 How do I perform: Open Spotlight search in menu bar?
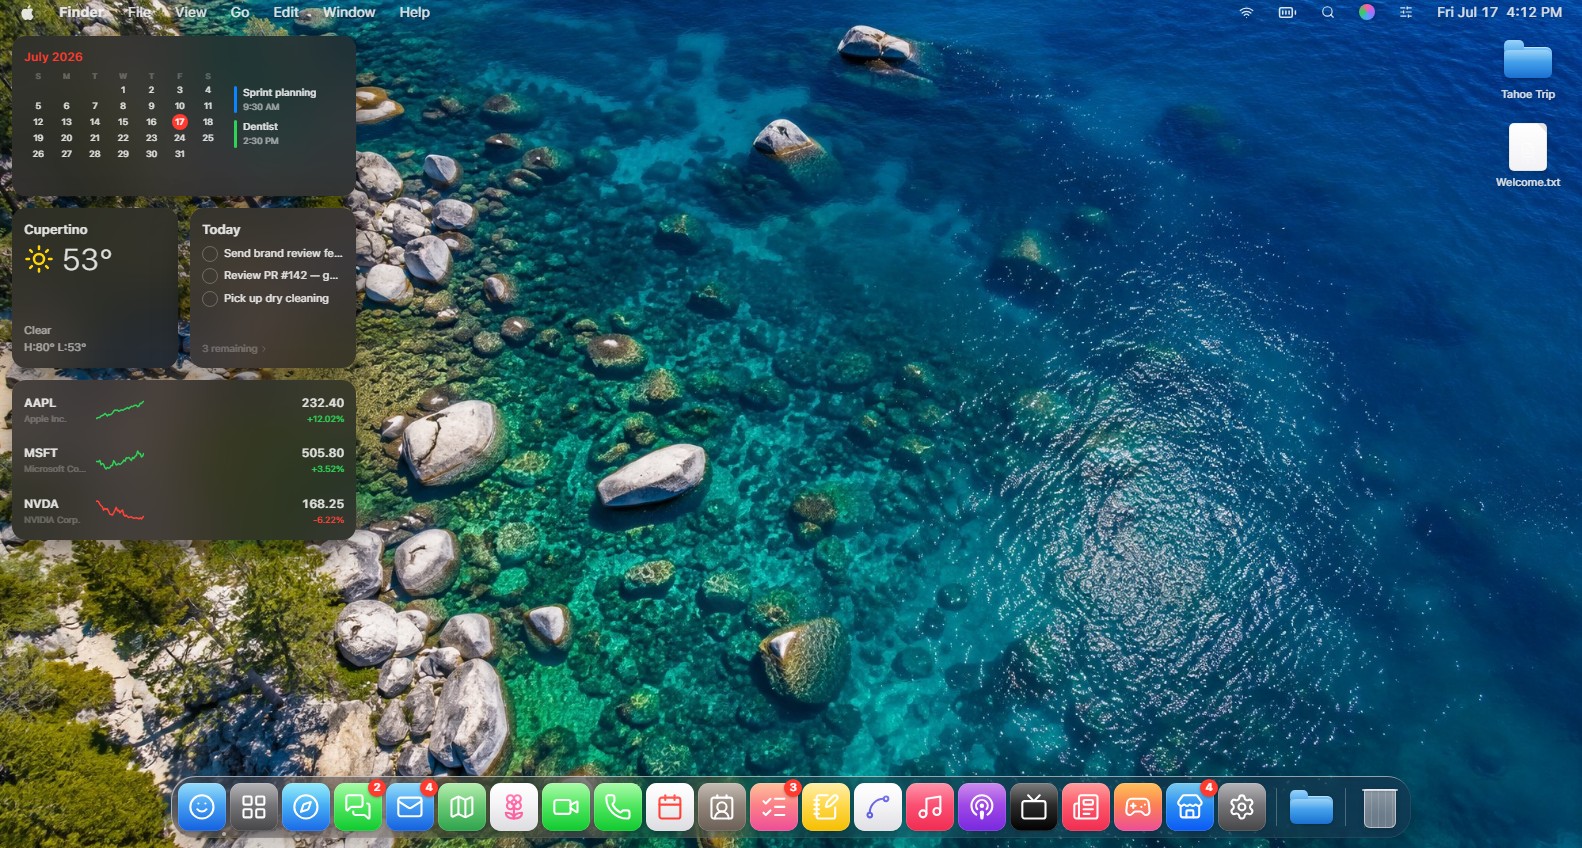[x=1328, y=12]
